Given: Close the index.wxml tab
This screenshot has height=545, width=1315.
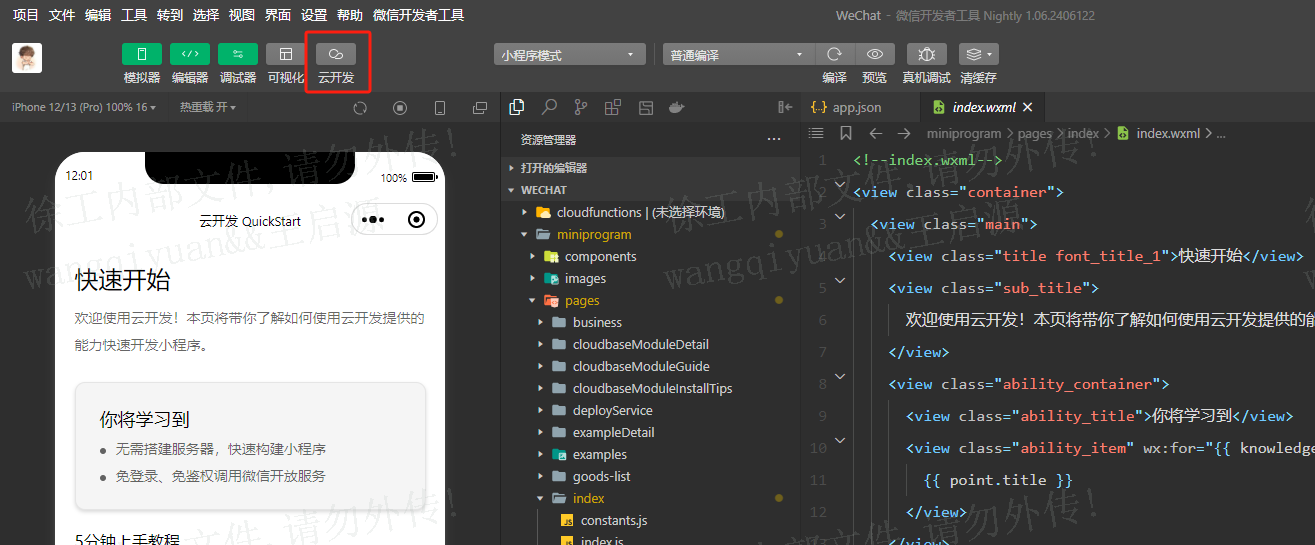Looking at the screenshot, I should [x=1027, y=107].
